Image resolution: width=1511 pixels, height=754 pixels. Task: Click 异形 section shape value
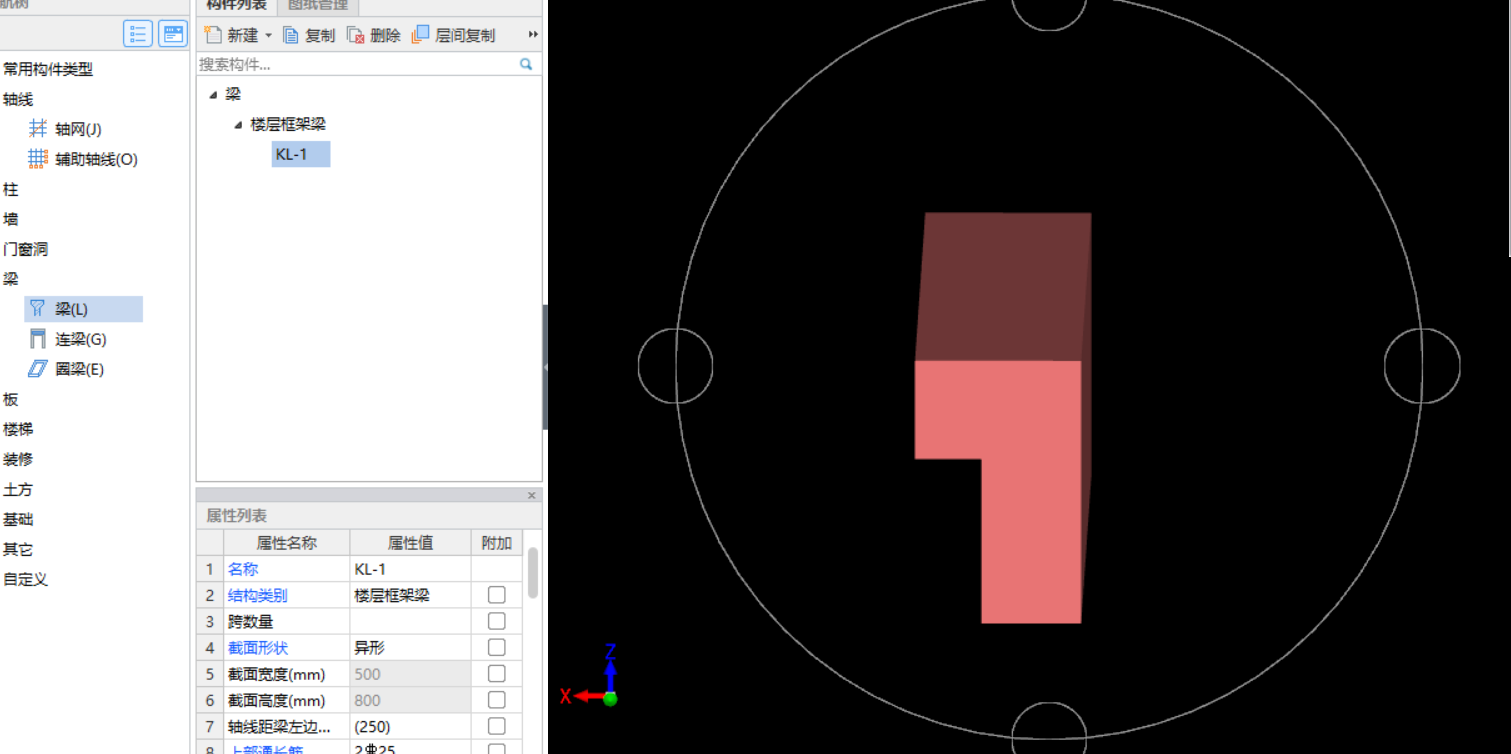pos(410,647)
